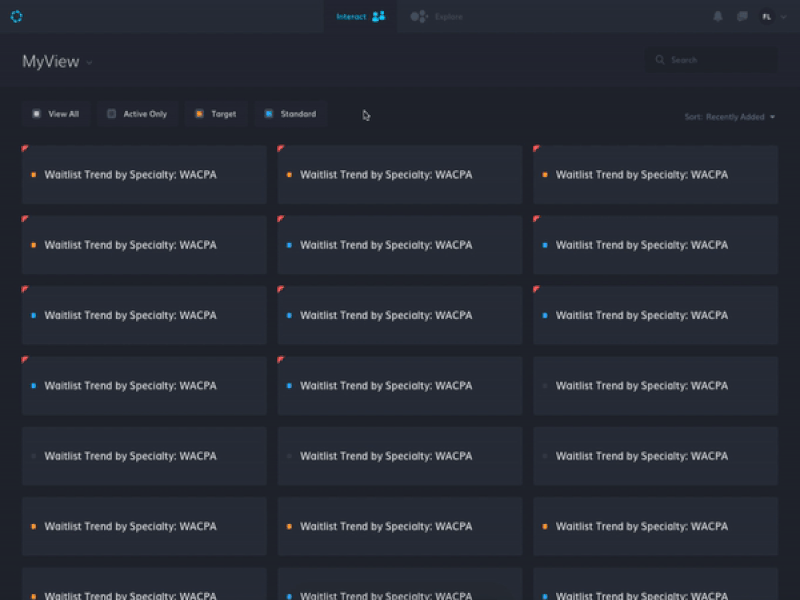Click the Explore cluster icon

[418, 16]
